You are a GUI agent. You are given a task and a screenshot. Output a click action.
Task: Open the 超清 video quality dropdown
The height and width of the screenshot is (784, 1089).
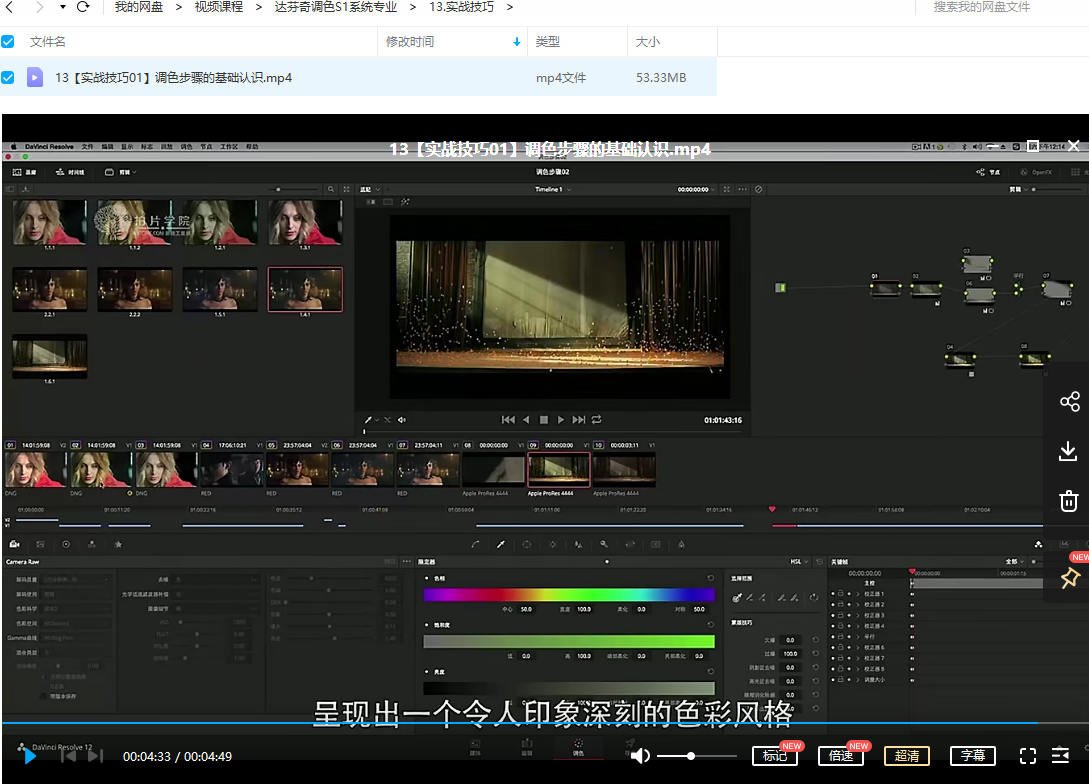coord(907,756)
